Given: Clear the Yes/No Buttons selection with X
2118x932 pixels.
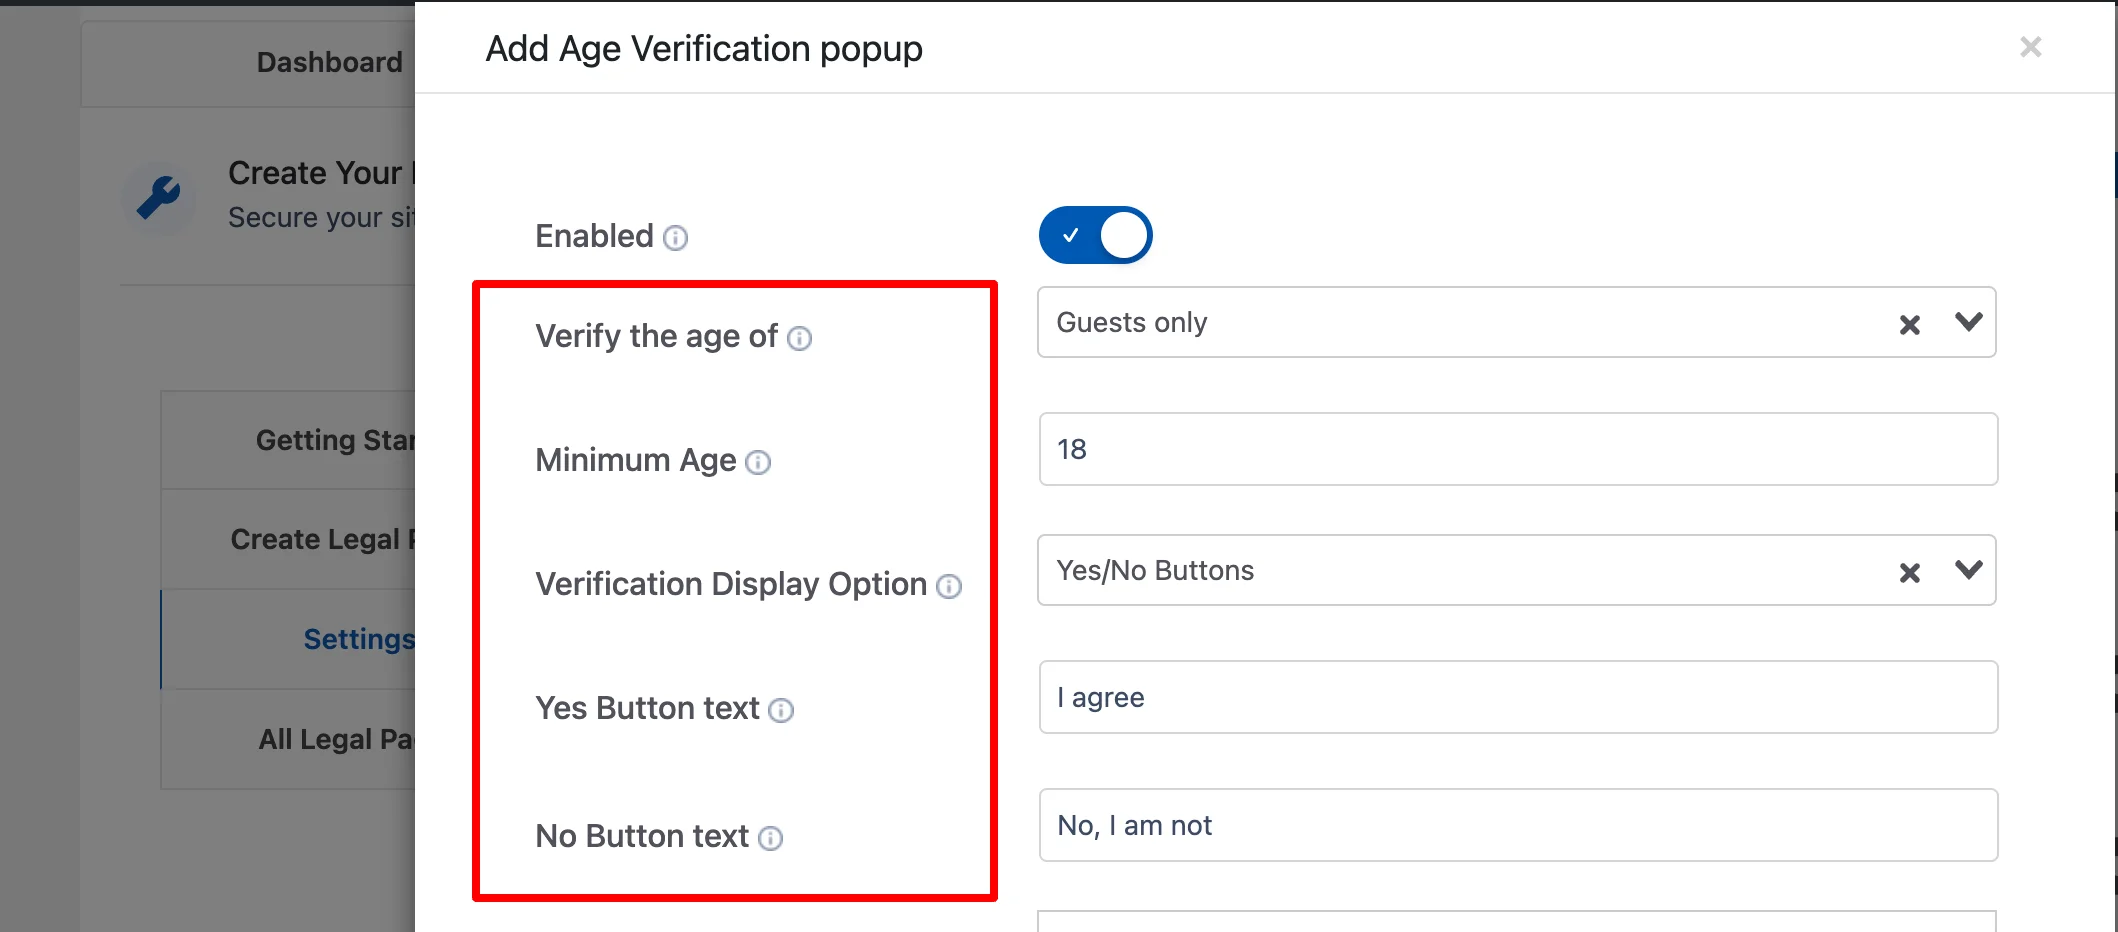Looking at the screenshot, I should pyautogui.click(x=1910, y=573).
